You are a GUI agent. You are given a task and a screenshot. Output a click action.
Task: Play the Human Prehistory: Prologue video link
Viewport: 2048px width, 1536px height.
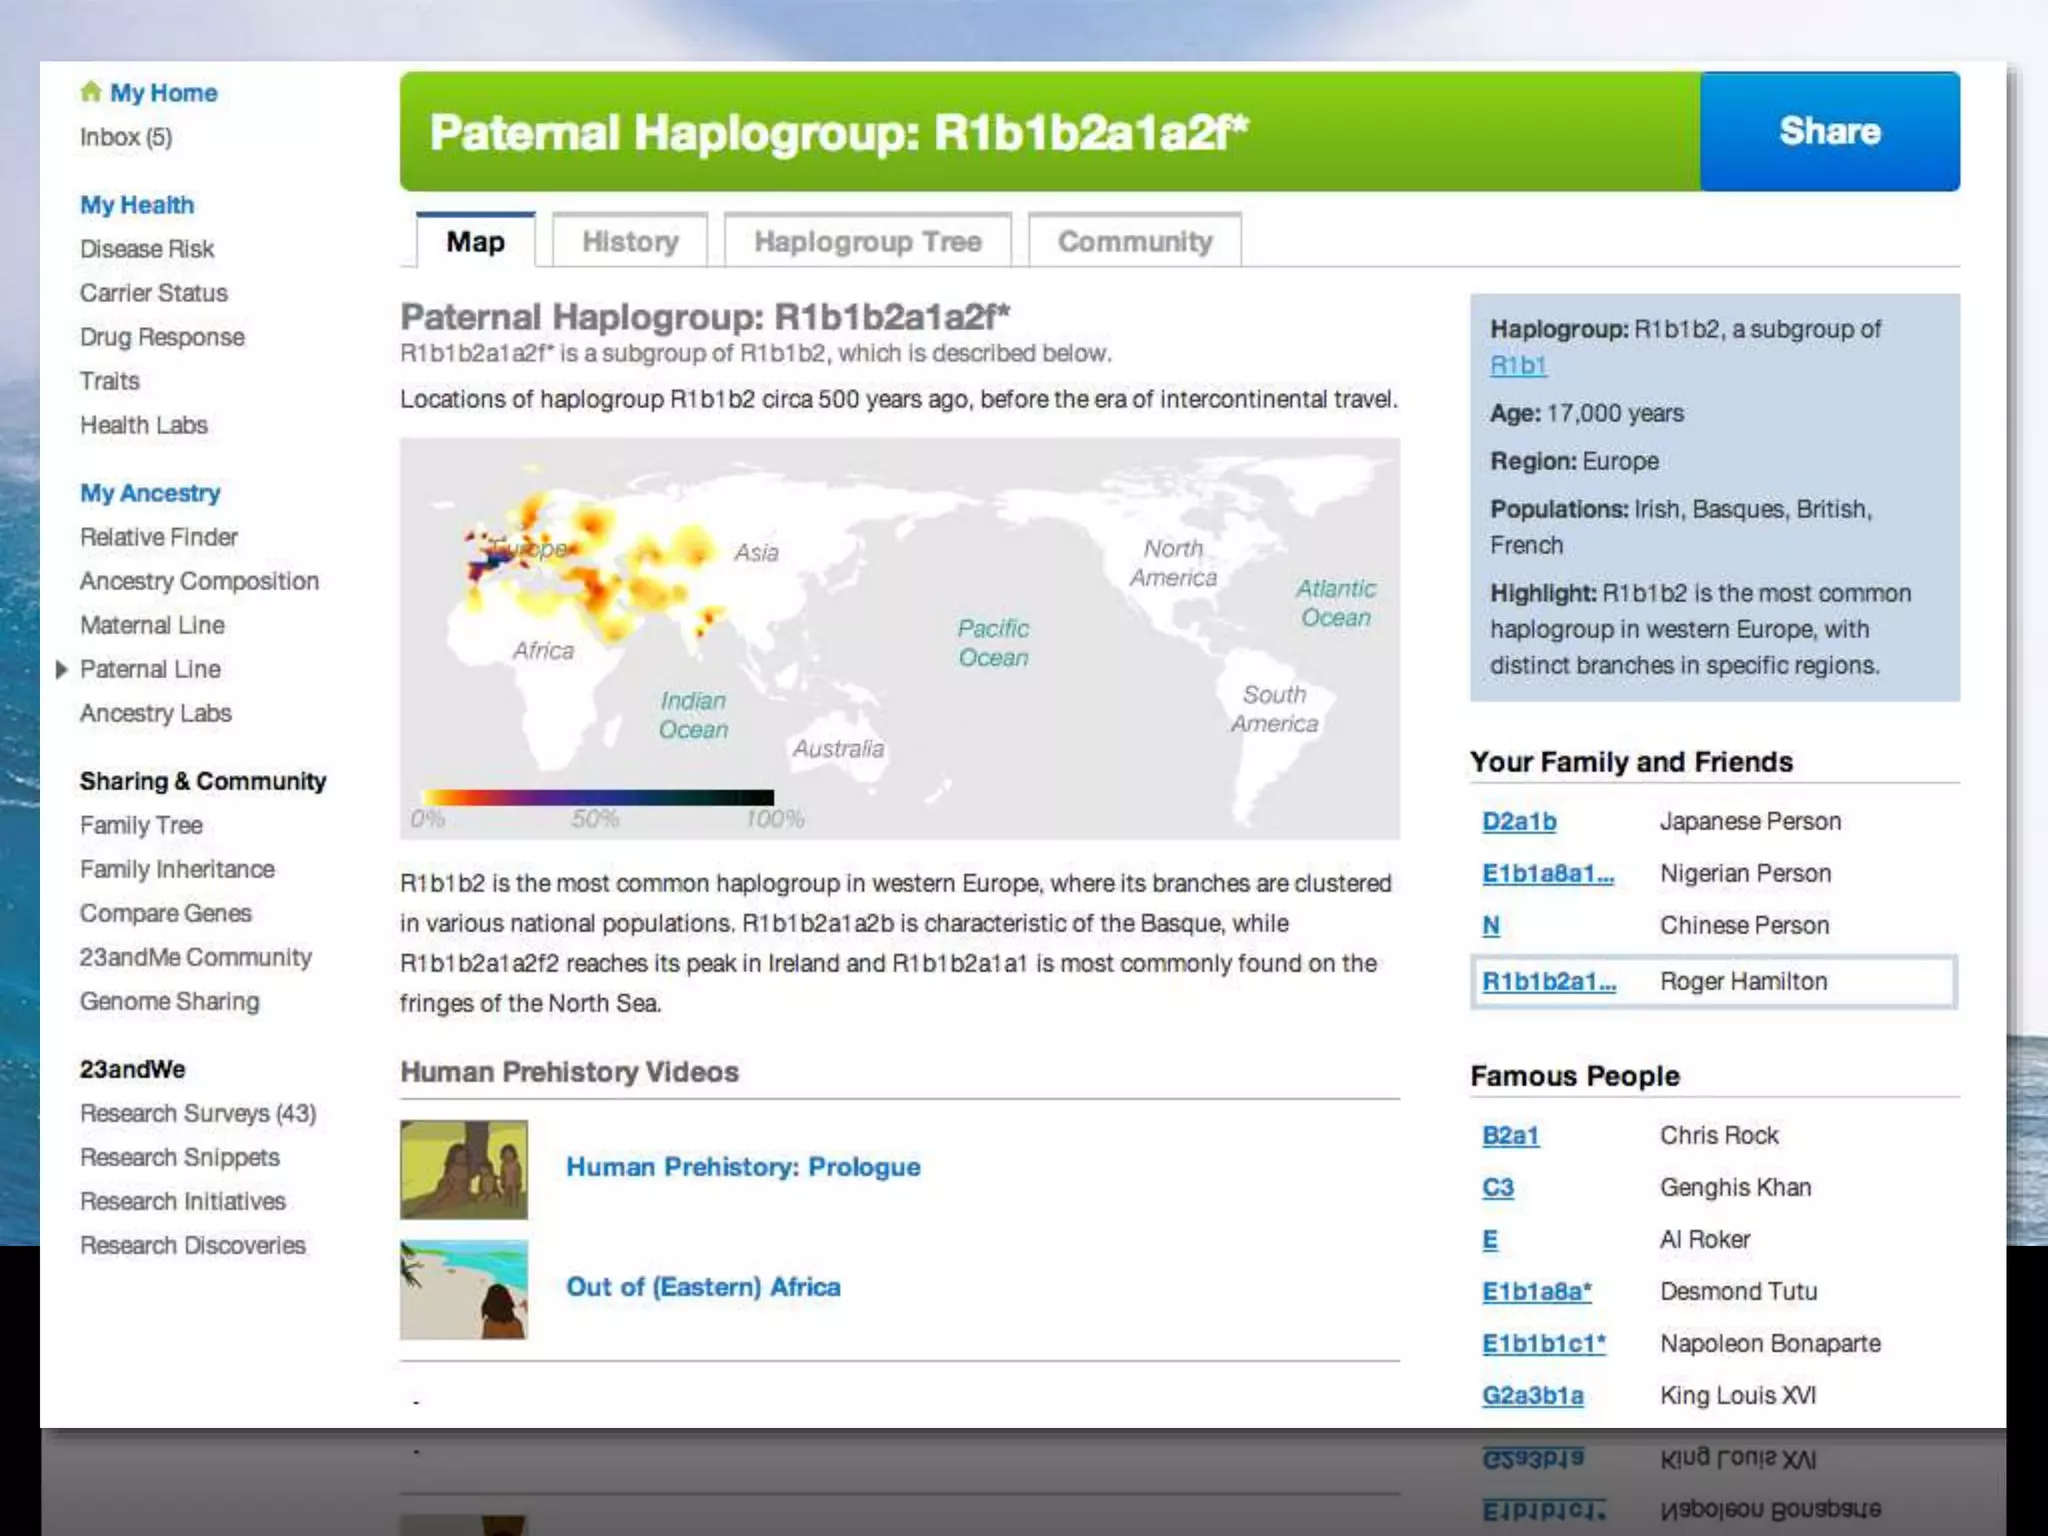[743, 1167]
